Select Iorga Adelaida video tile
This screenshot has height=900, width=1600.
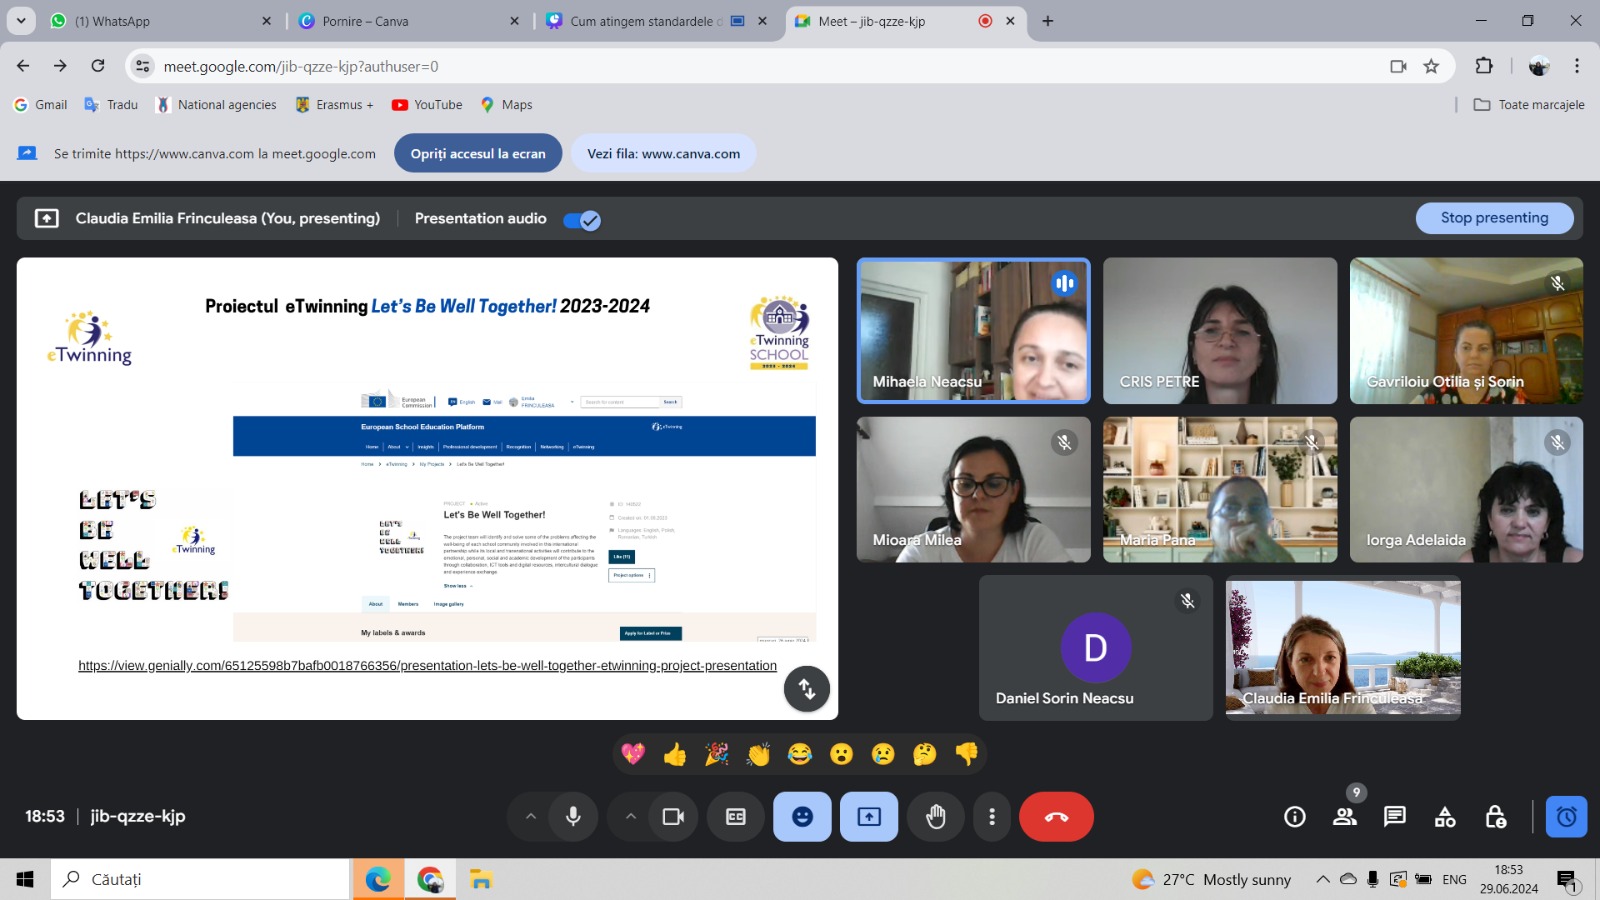[x=1466, y=490]
